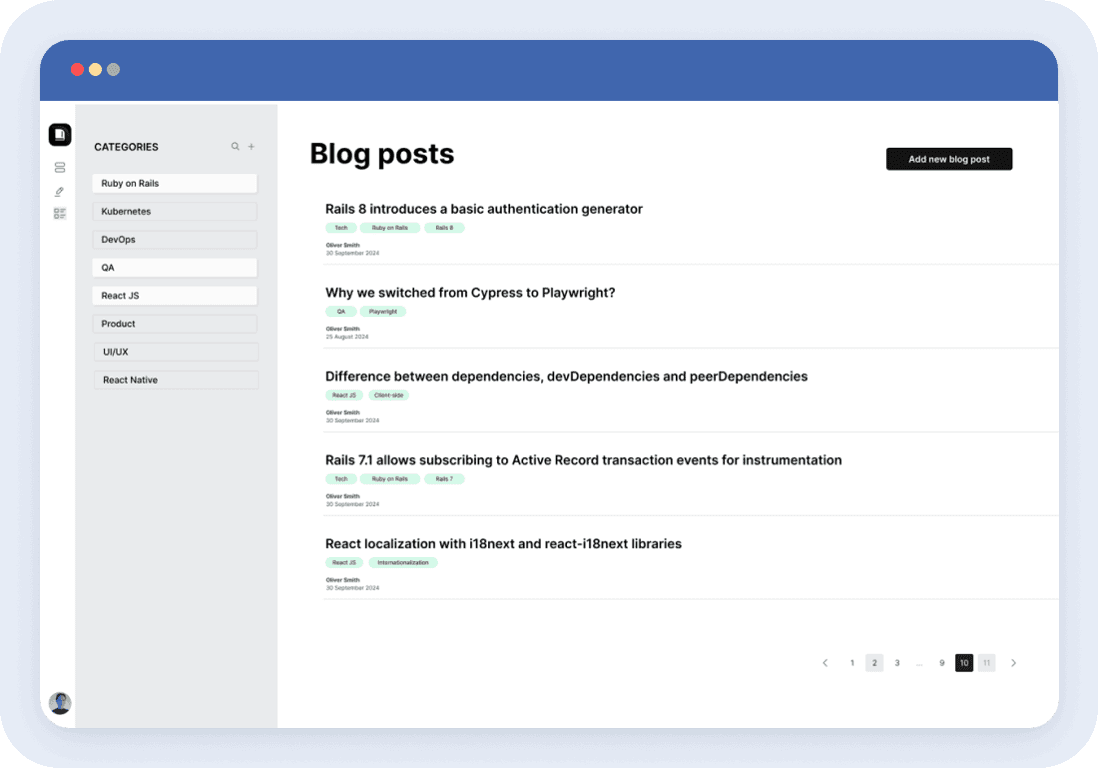The height and width of the screenshot is (768, 1098).
Task: Go to next page arrow
Action: tap(1013, 663)
